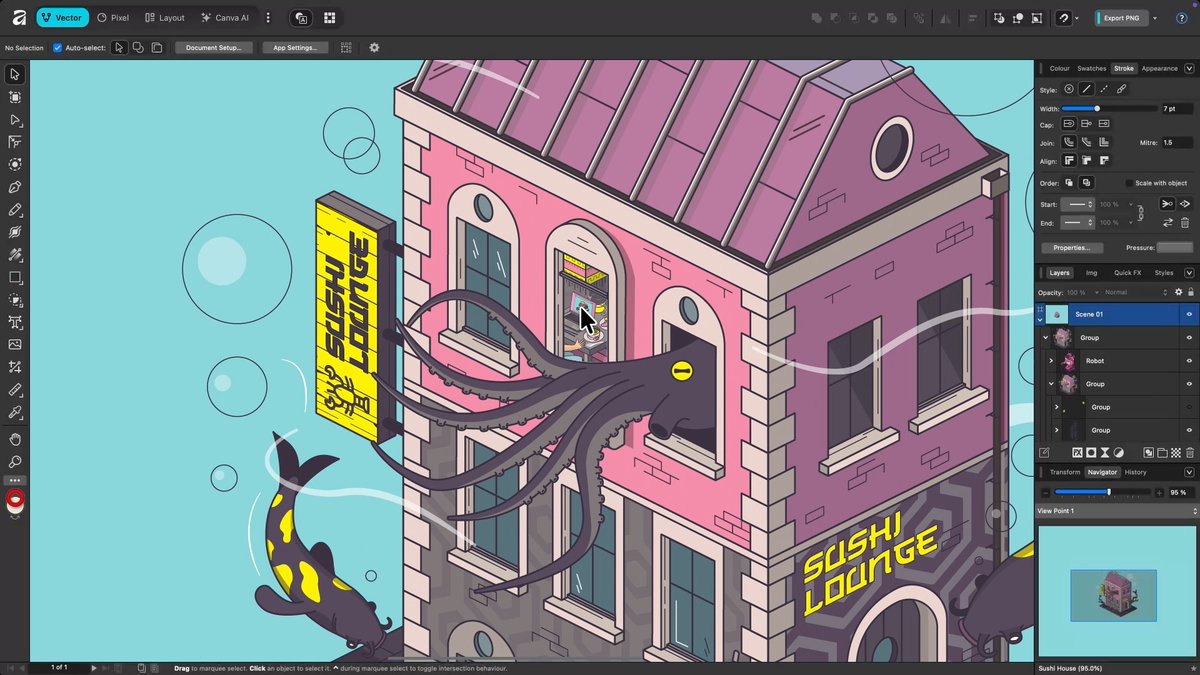1200x675 pixels.
Task: Click the Edit layer pencil icon in Layers panel
Action: pos(1044,453)
